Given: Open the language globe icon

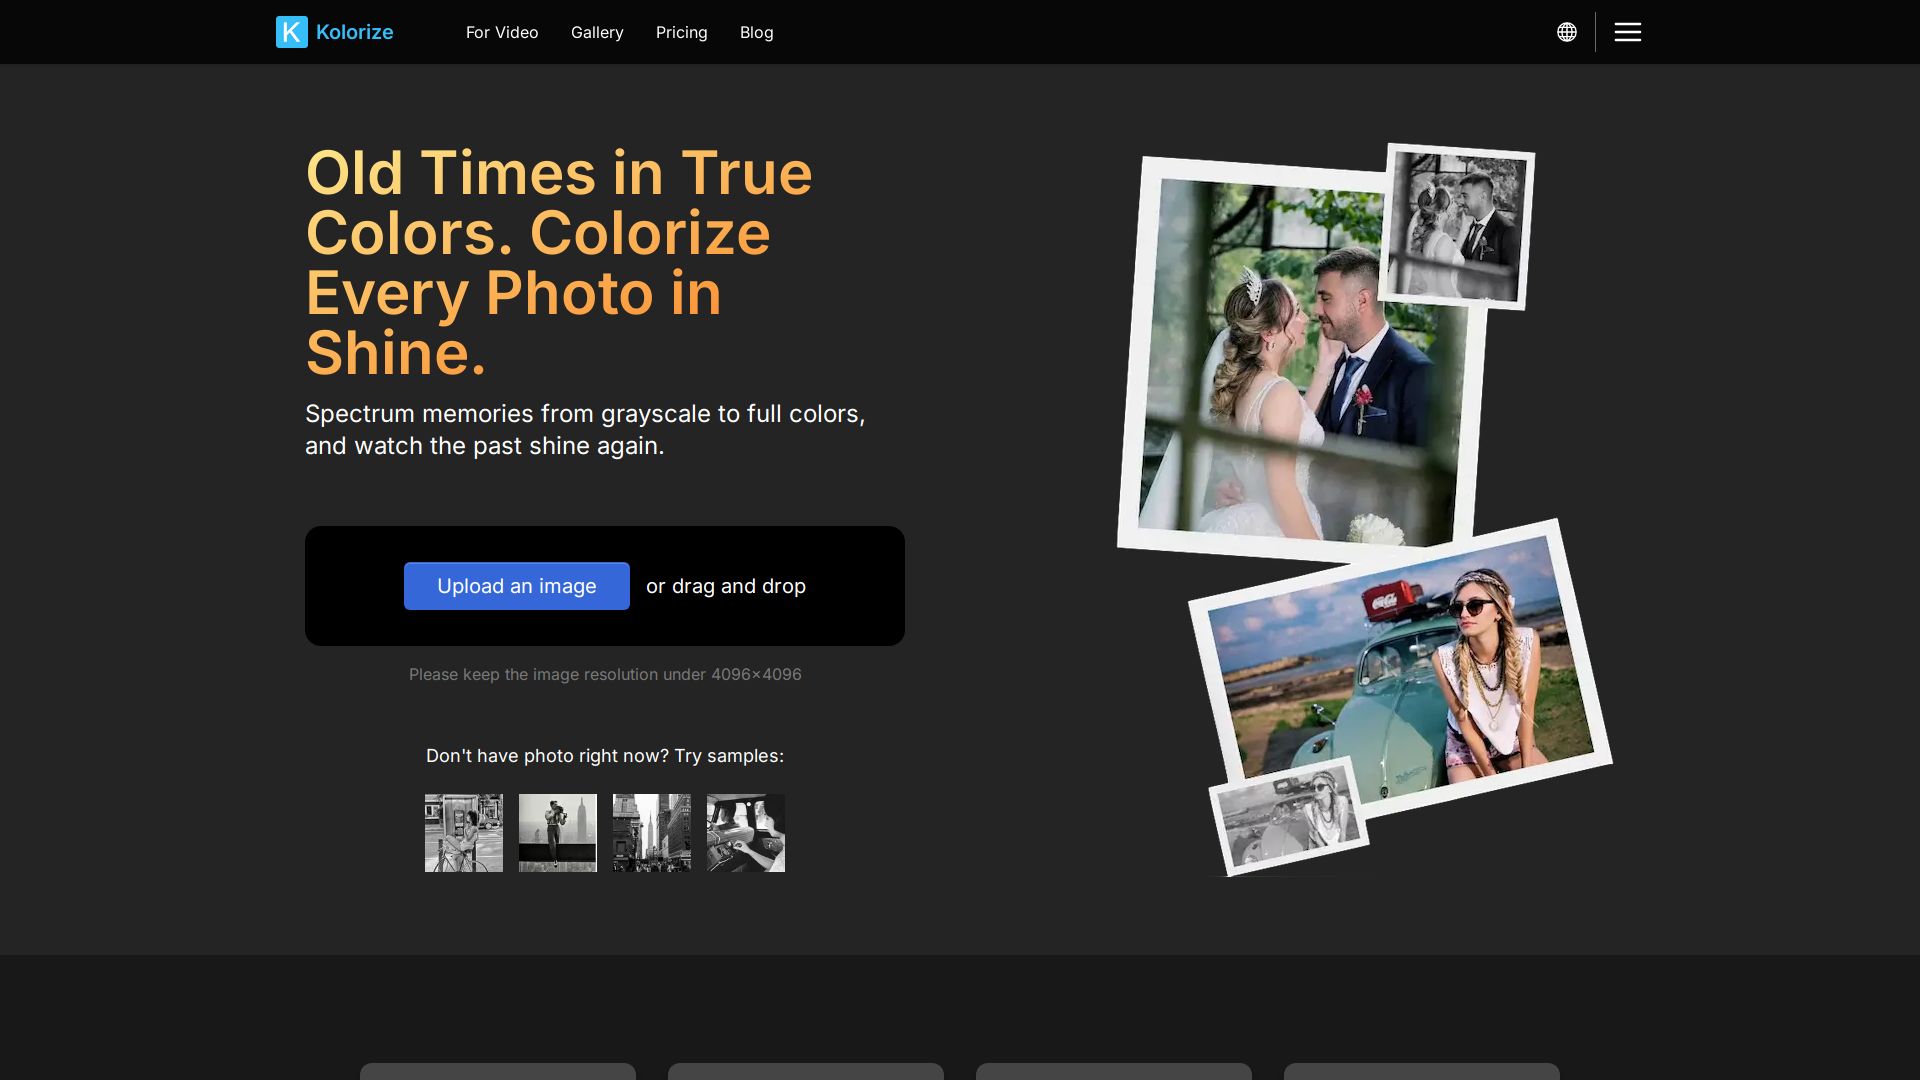Looking at the screenshot, I should coord(1566,32).
